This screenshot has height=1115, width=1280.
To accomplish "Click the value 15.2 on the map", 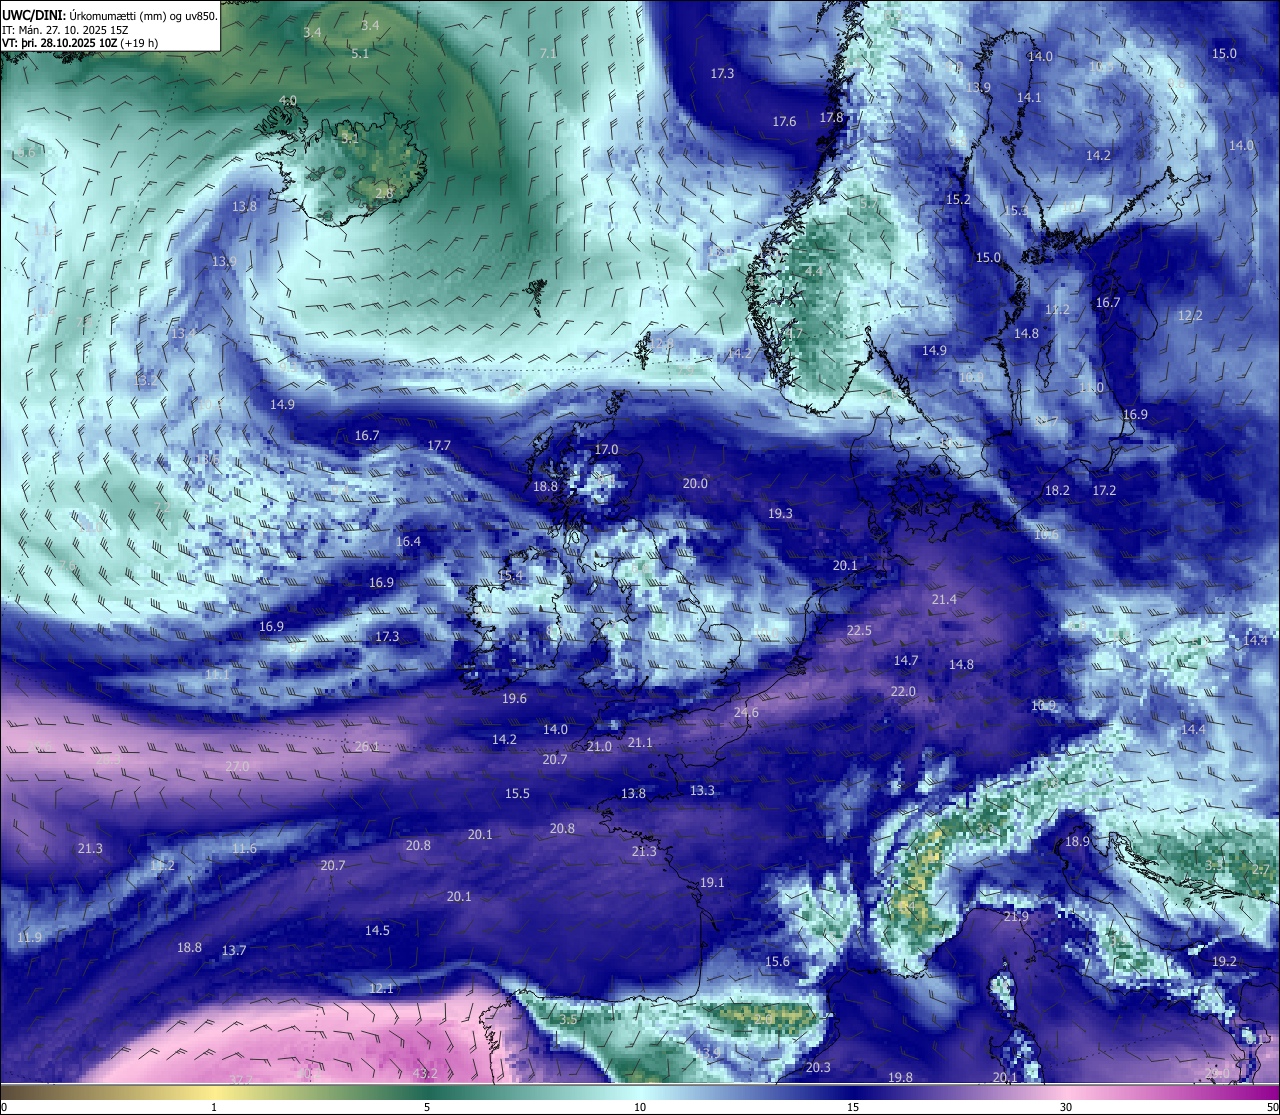I will click(x=958, y=199).
